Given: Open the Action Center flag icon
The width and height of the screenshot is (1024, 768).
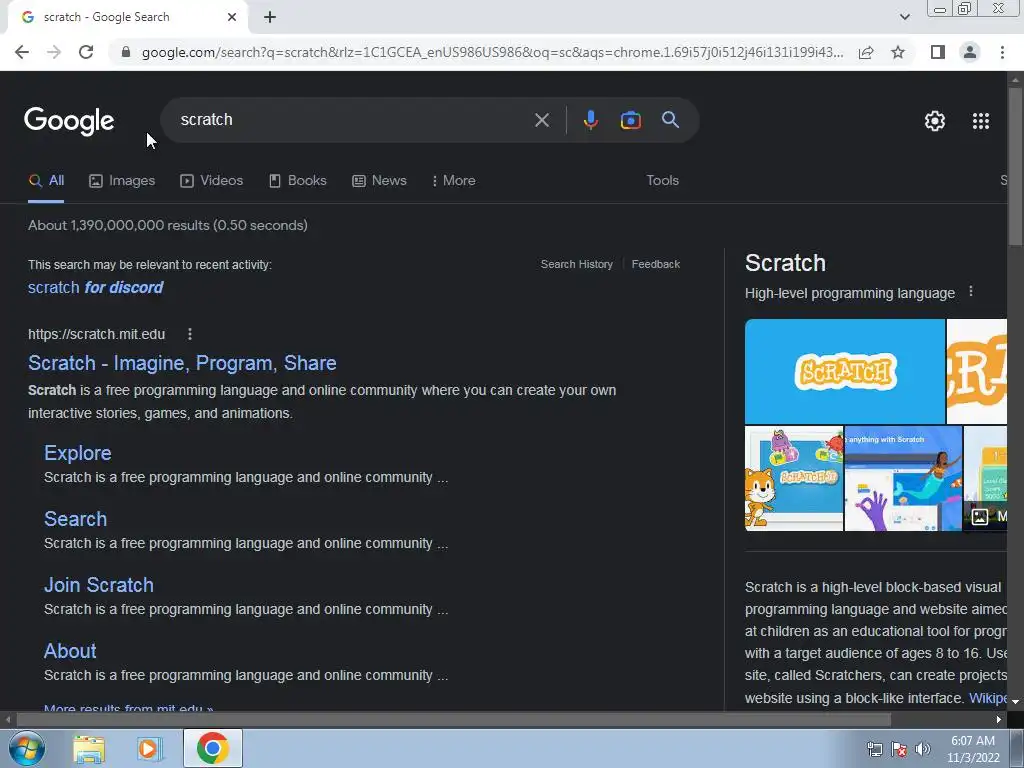Looking at the screenshot, I should [x=899, y=749].
